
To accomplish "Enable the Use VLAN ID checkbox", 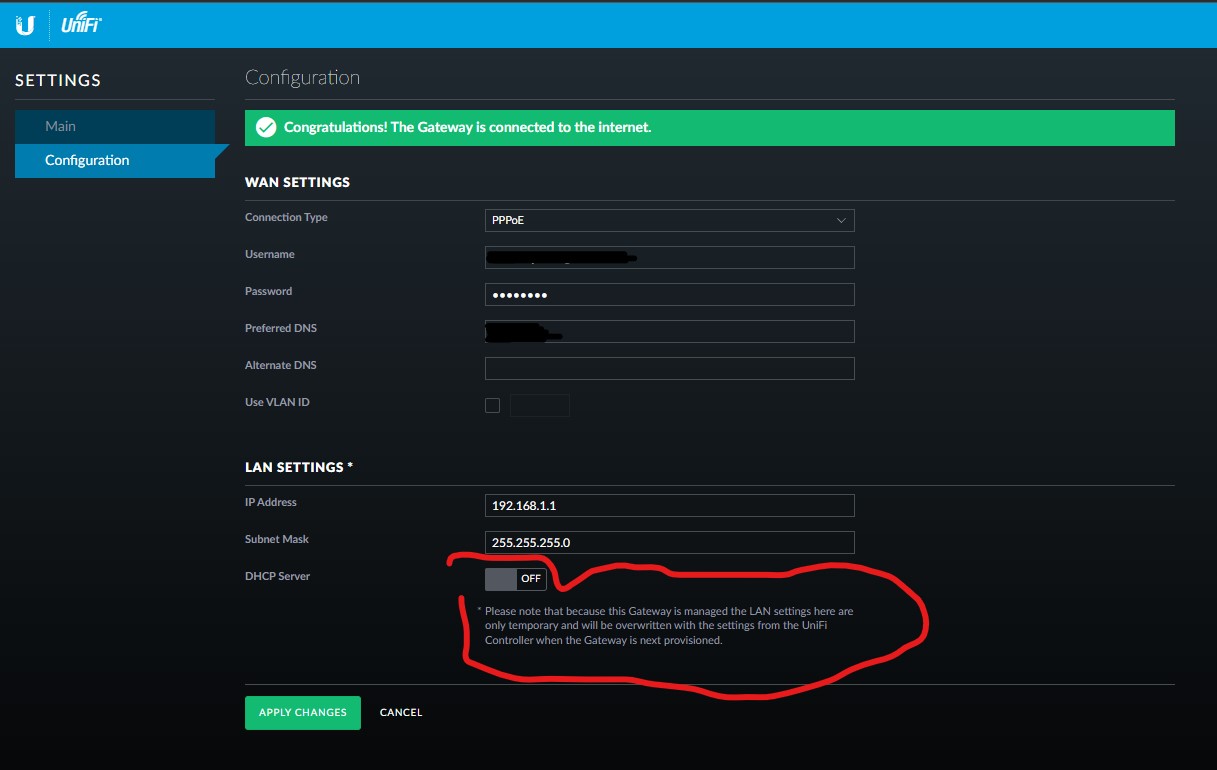I will (492, 405).
